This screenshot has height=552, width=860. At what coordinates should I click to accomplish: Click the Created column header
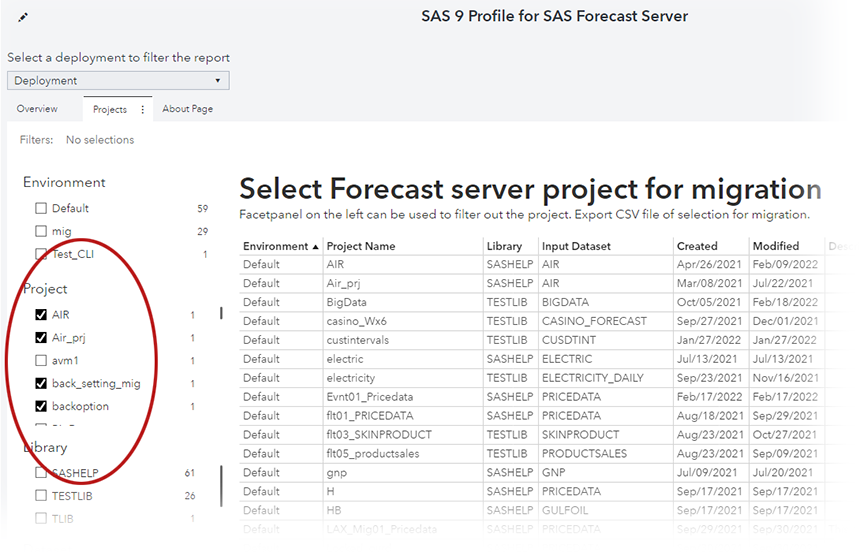[x=697, y=246]
